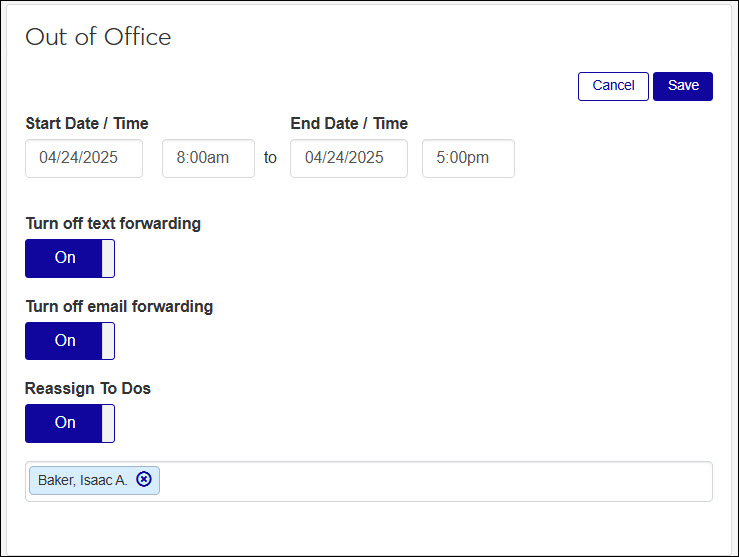Viewport: 739px width, 557px height.
Task: Click the Out of Office heading
Action: 98,37
